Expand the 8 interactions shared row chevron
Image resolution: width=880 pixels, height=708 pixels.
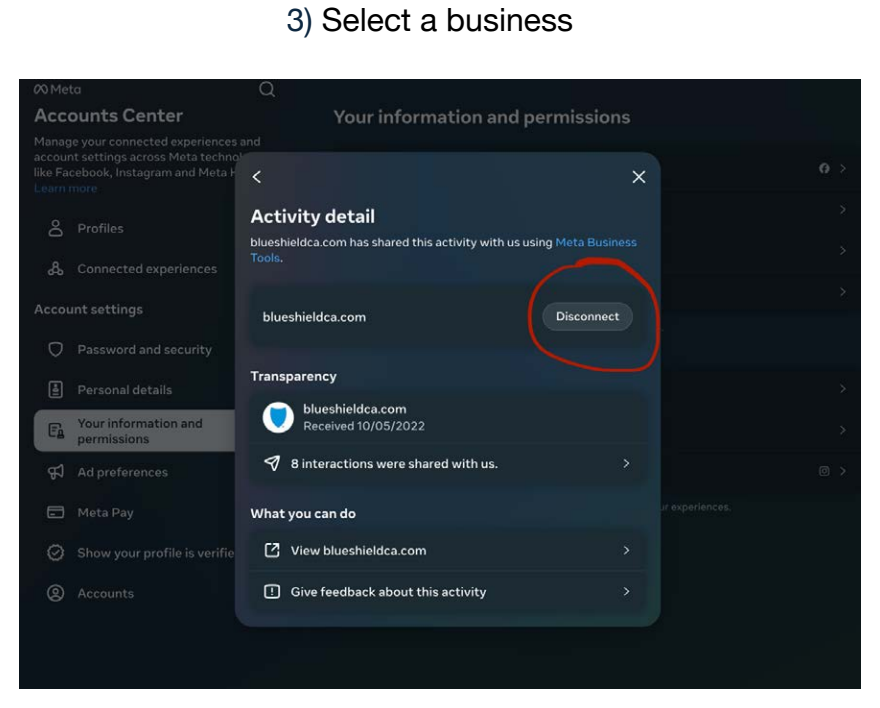[626, 463]
